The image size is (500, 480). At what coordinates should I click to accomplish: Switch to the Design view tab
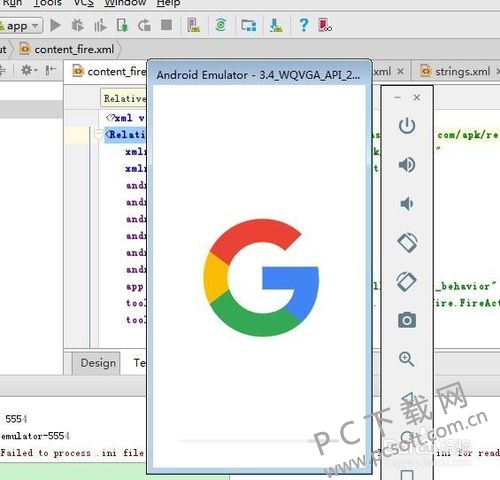click(x=97, y=363)
